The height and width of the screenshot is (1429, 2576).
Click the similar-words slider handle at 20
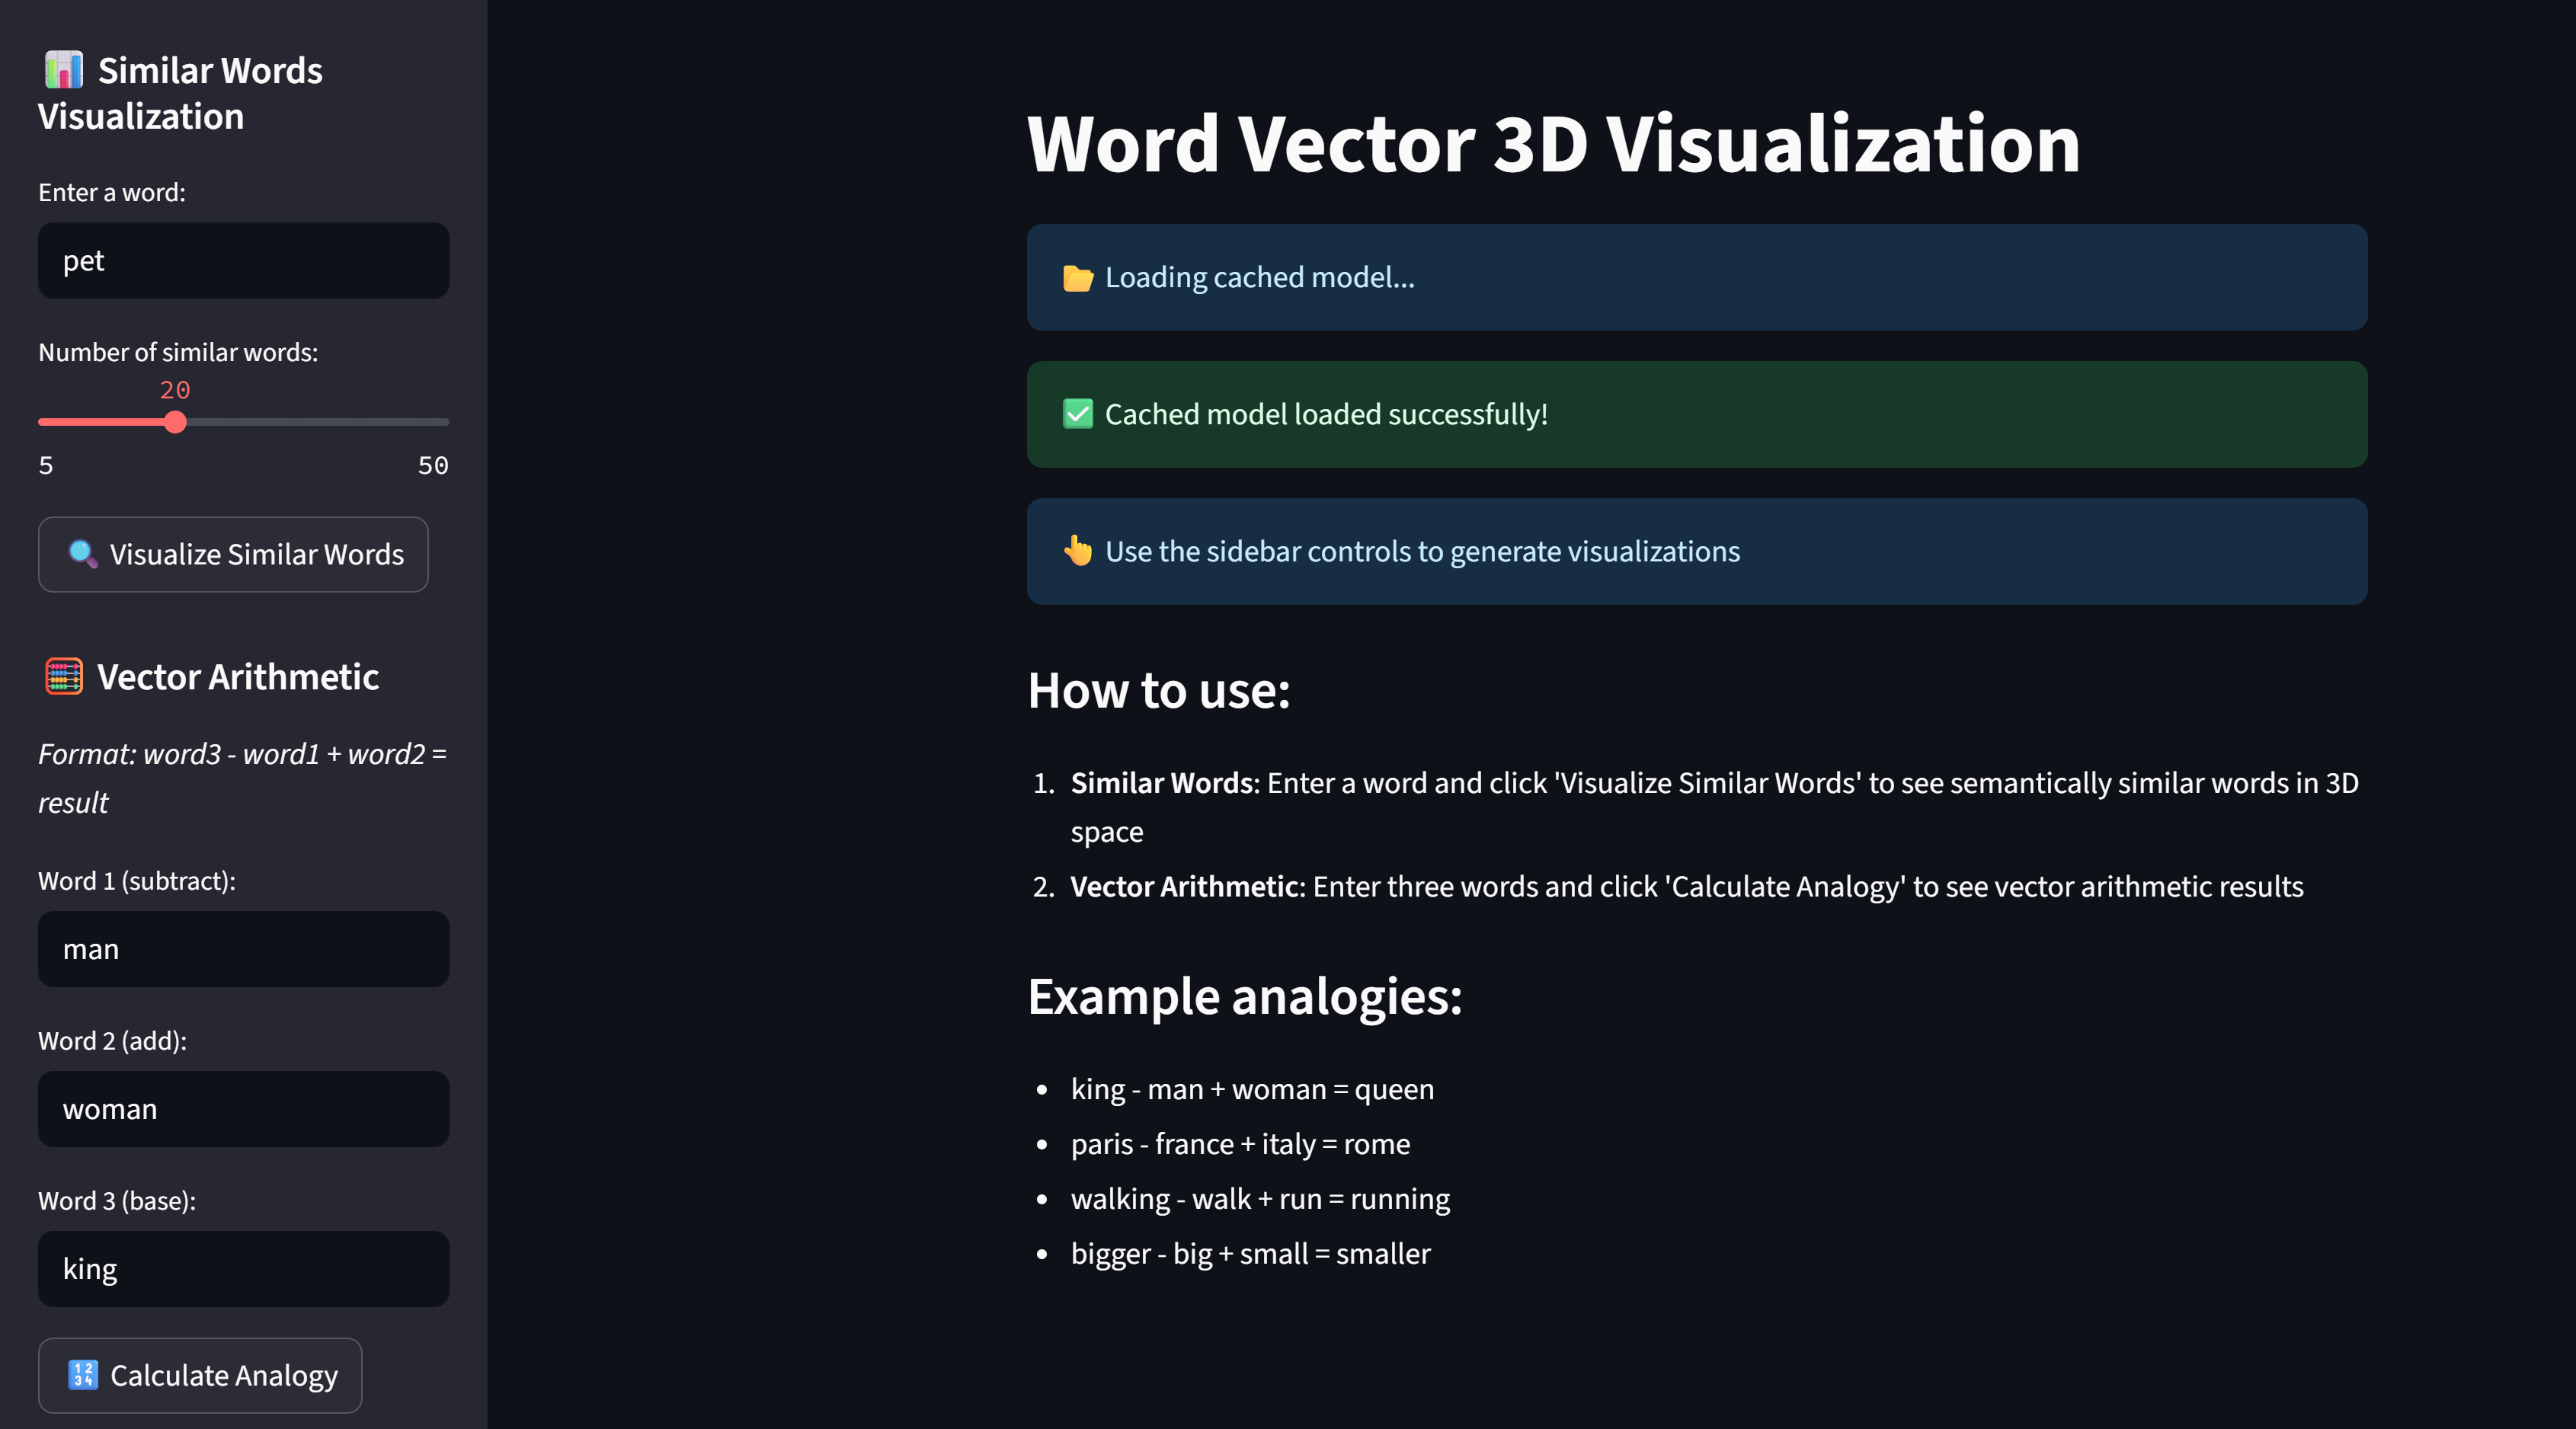click(x=175, y=422)
